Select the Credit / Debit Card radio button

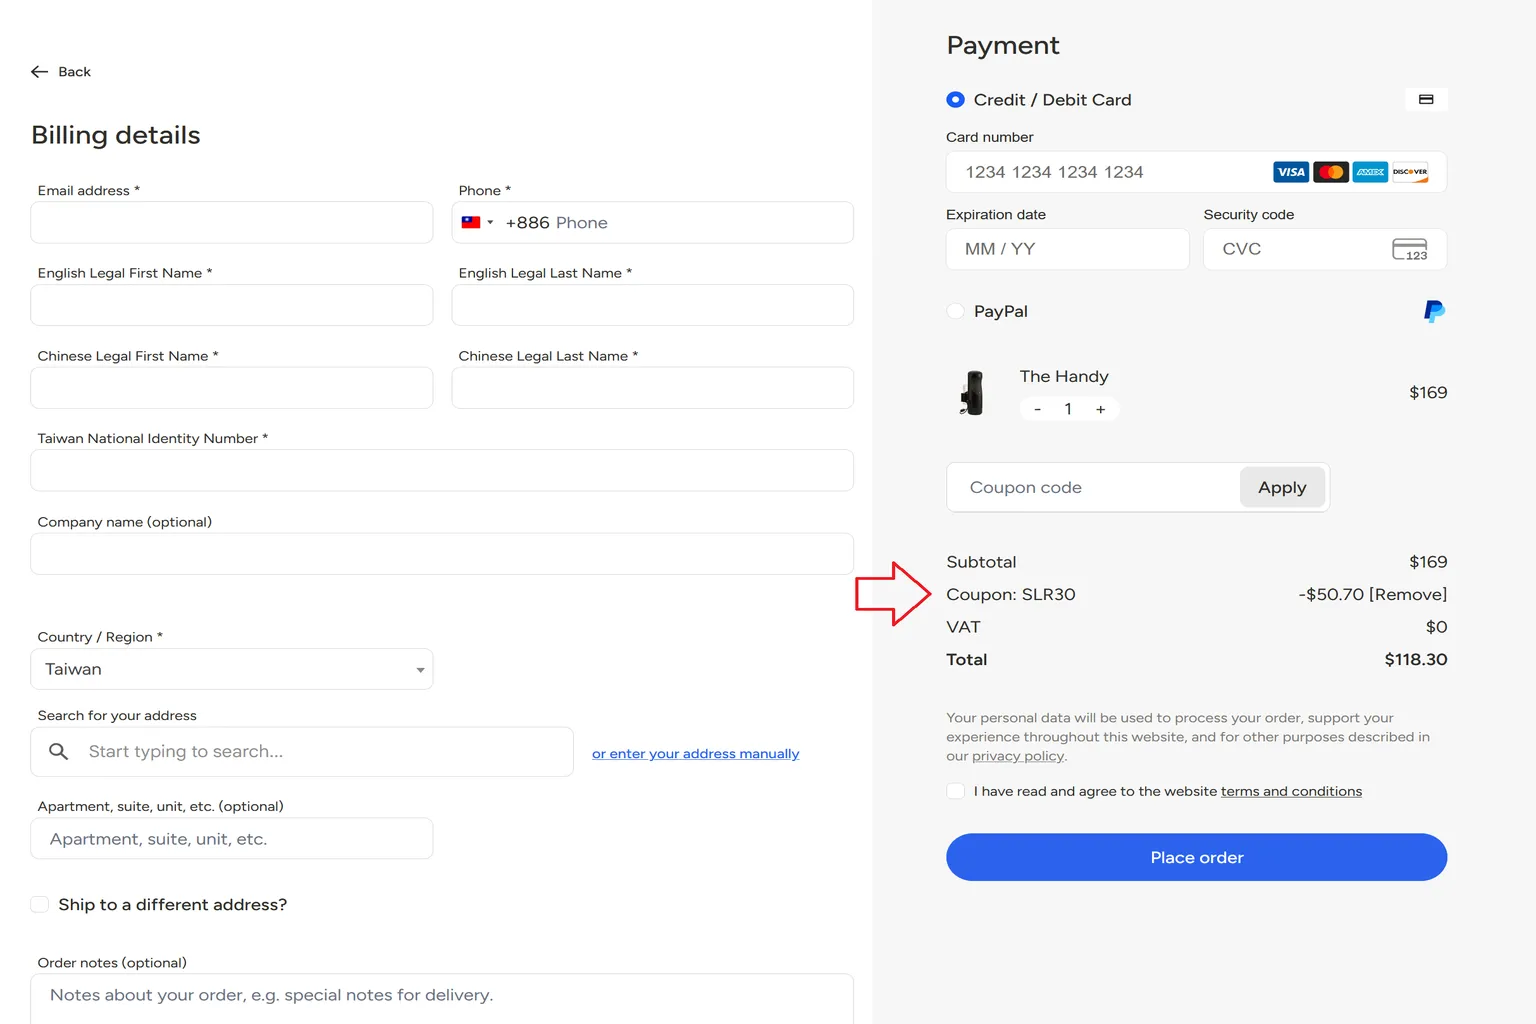pos(955,100)
